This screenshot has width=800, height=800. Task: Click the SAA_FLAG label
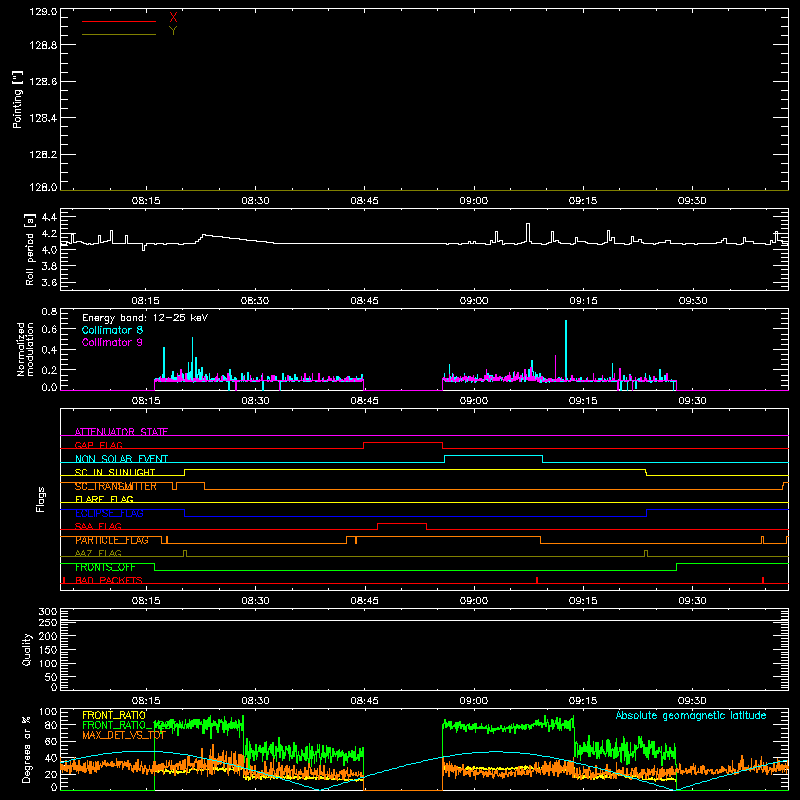point(98,526)
